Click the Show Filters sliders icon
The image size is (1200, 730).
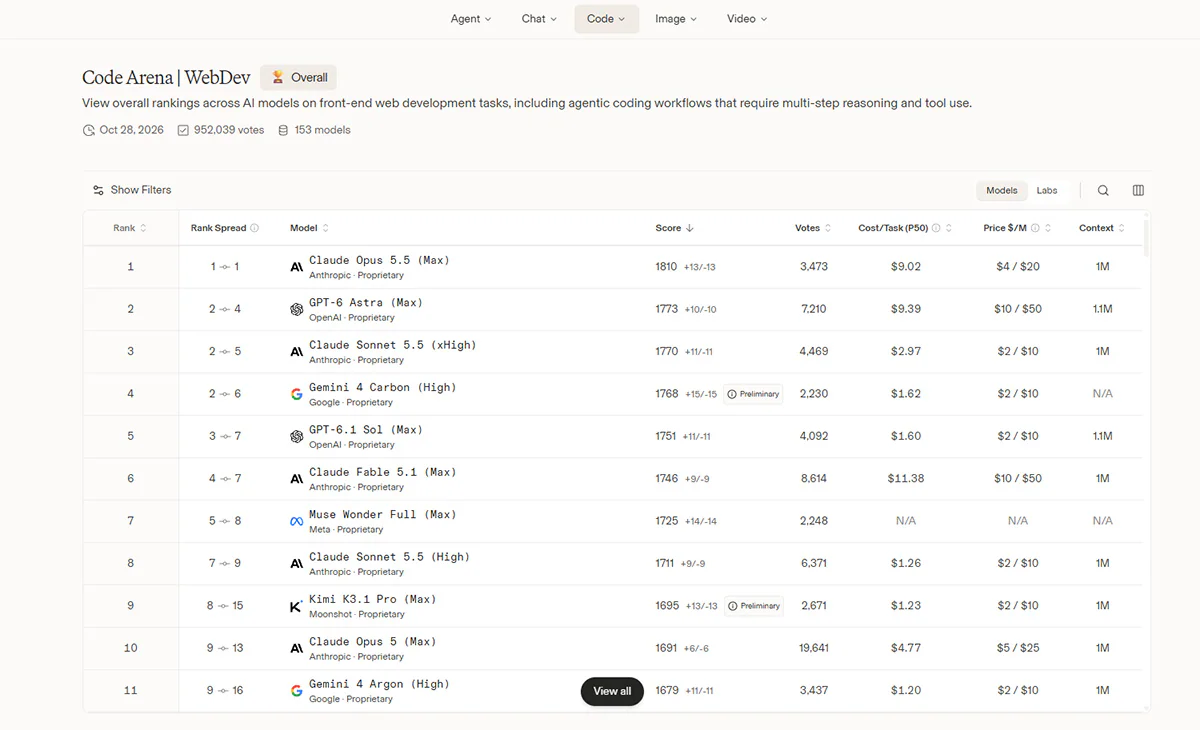[98, 190]
